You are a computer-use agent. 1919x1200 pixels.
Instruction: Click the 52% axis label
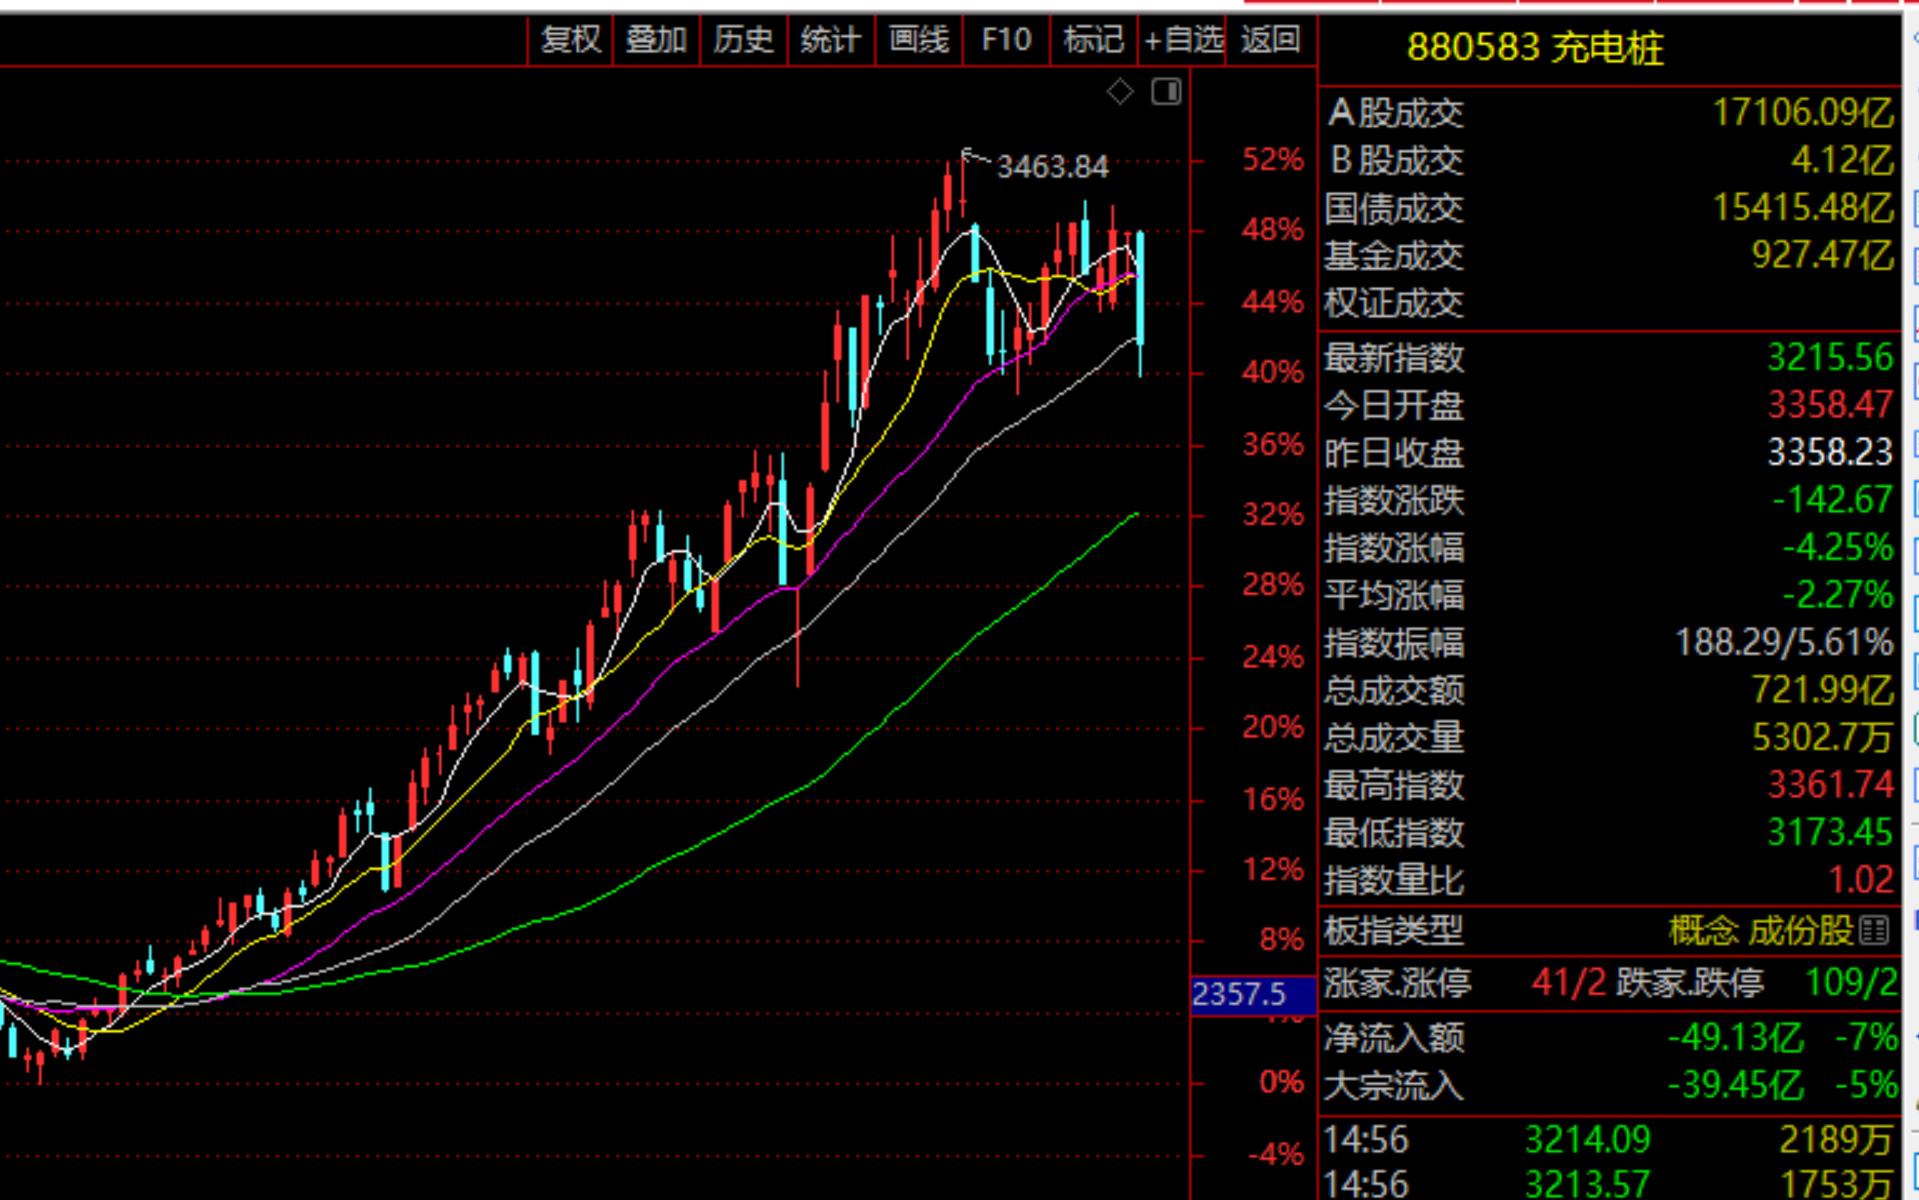[x=1273, y=160]
